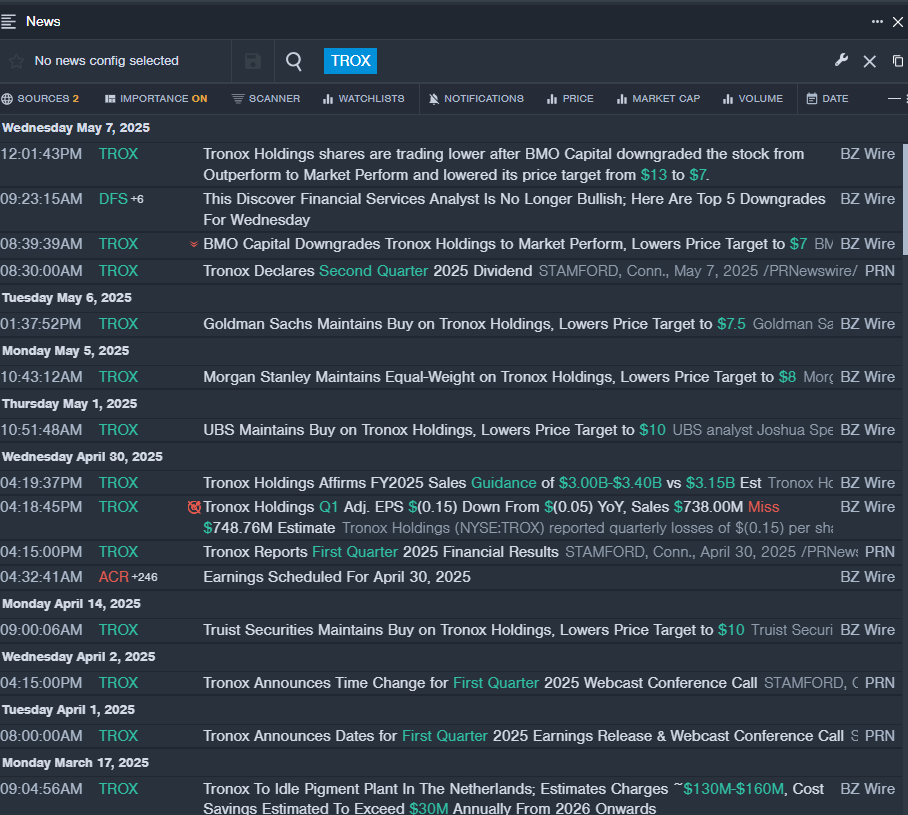
Task: Click the +246 tickers badge next to ACR
Action: (x=145, y=578)
